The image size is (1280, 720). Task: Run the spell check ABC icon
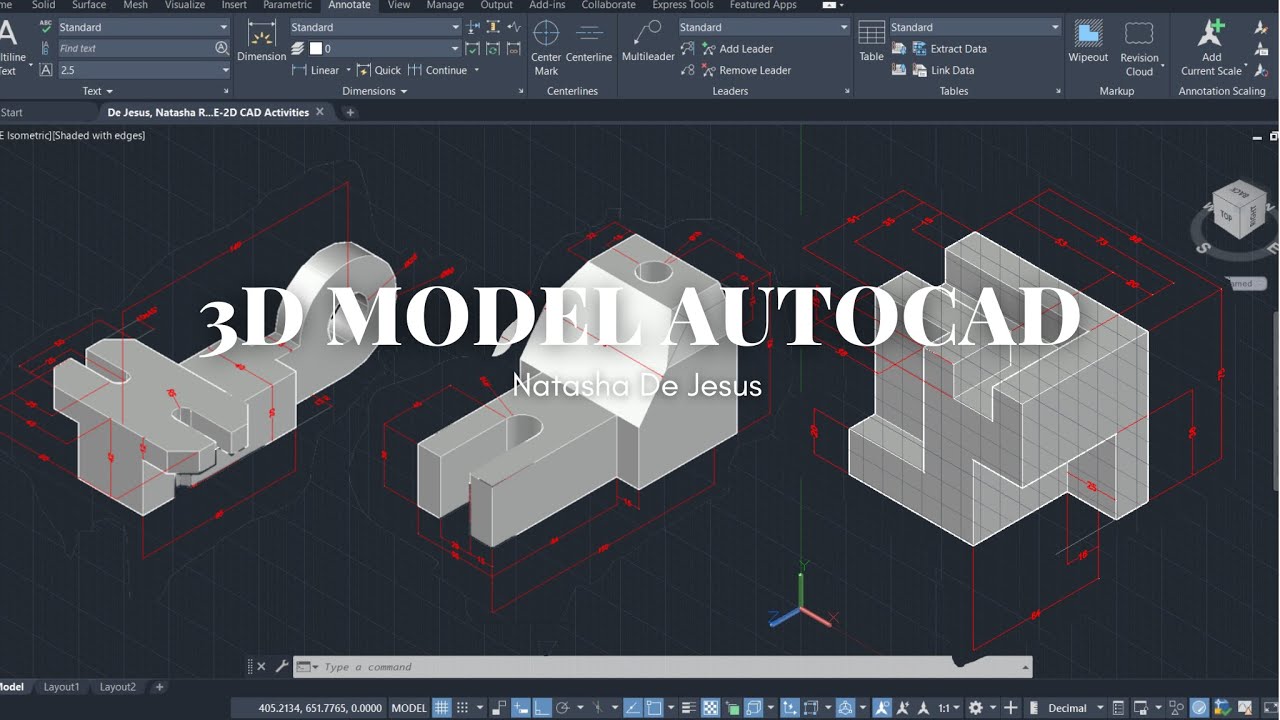[46, 27]
